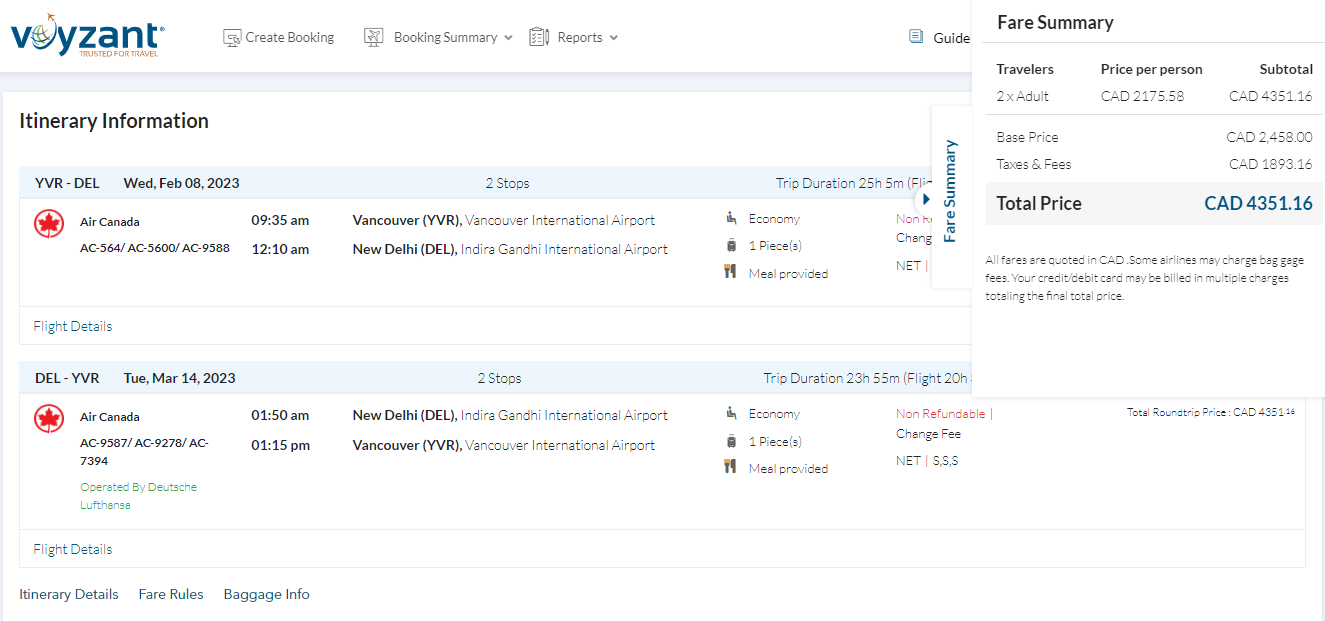Click the baggage icon on outbound flight

click(731, 246)
